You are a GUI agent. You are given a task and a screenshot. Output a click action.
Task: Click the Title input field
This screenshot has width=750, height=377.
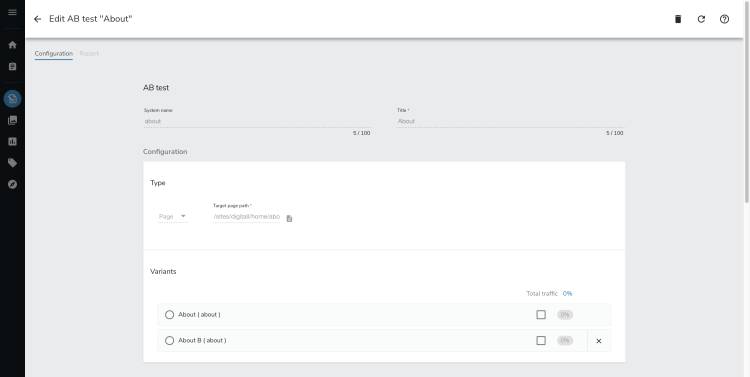click(x=510, y=122)
